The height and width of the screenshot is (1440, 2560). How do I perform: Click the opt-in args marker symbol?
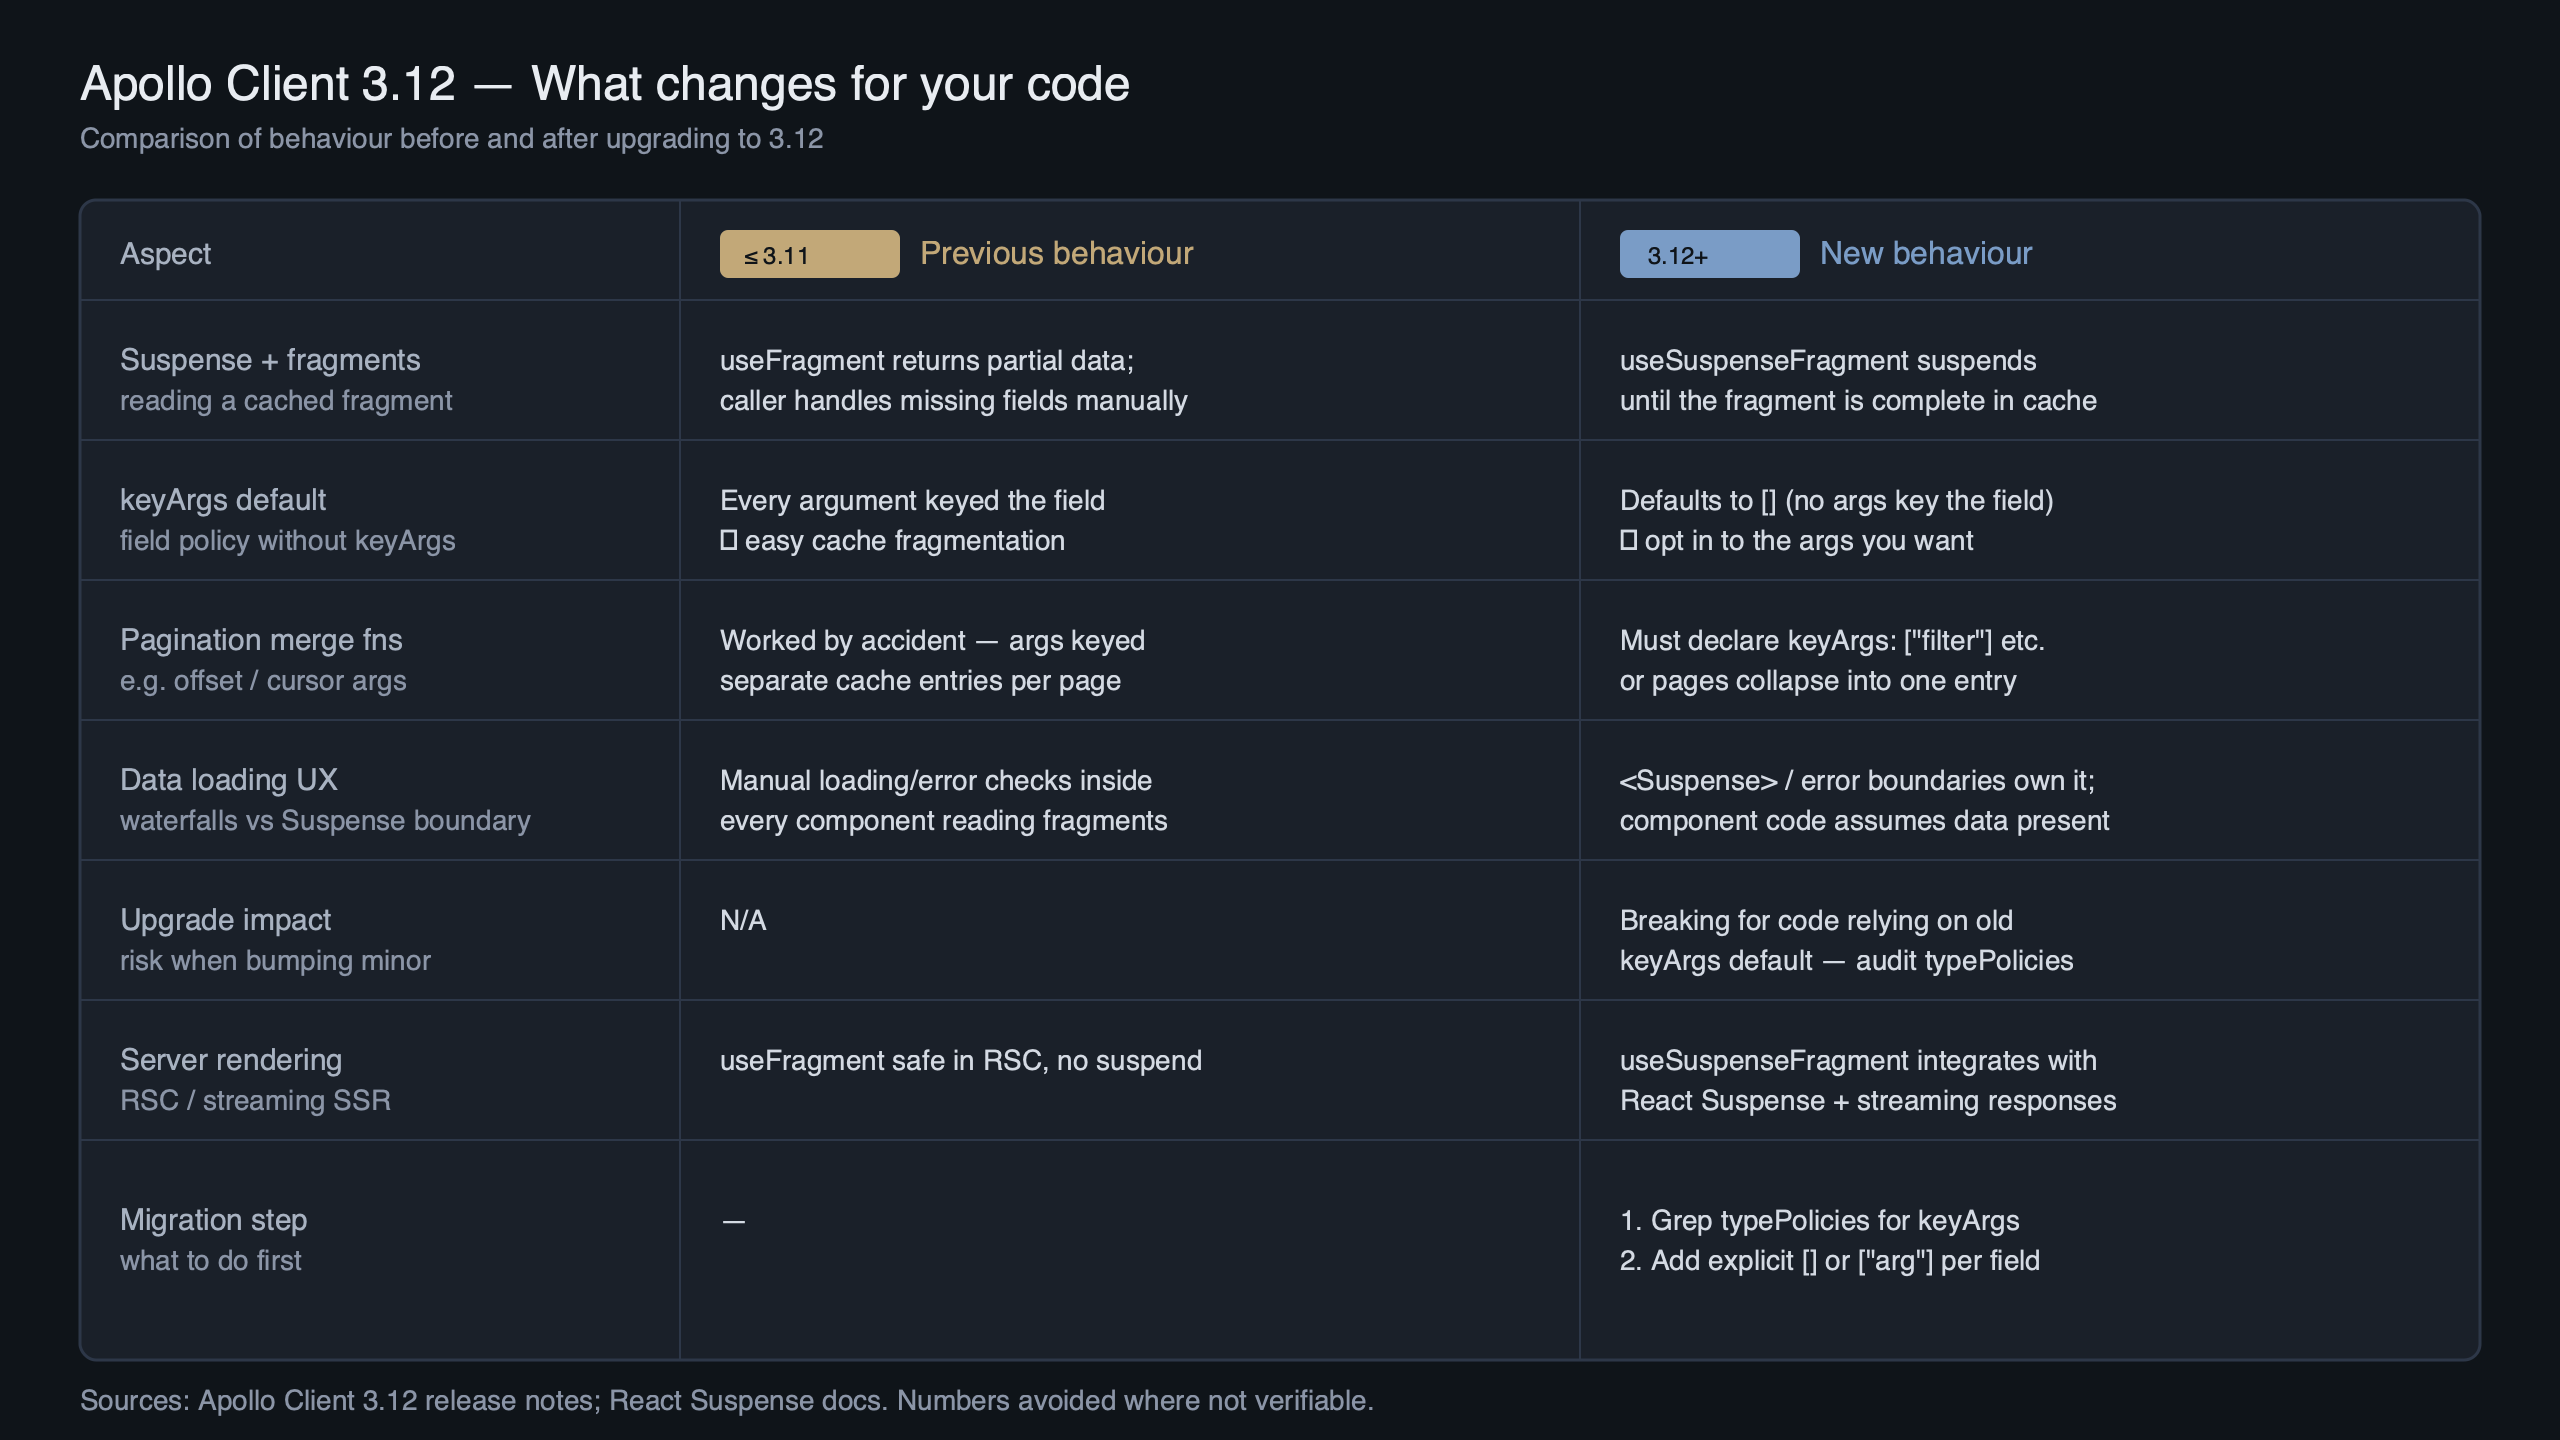pos(1630,541)
